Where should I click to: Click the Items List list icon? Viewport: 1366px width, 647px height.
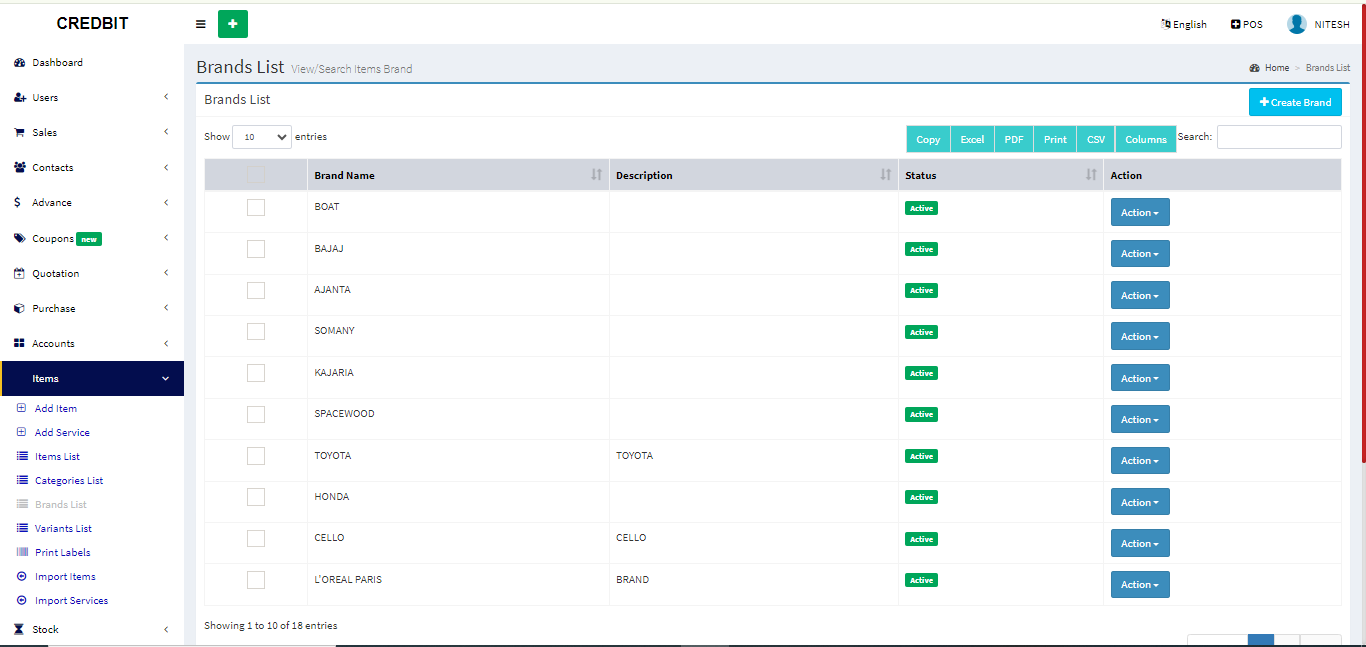tap(23, 456)
